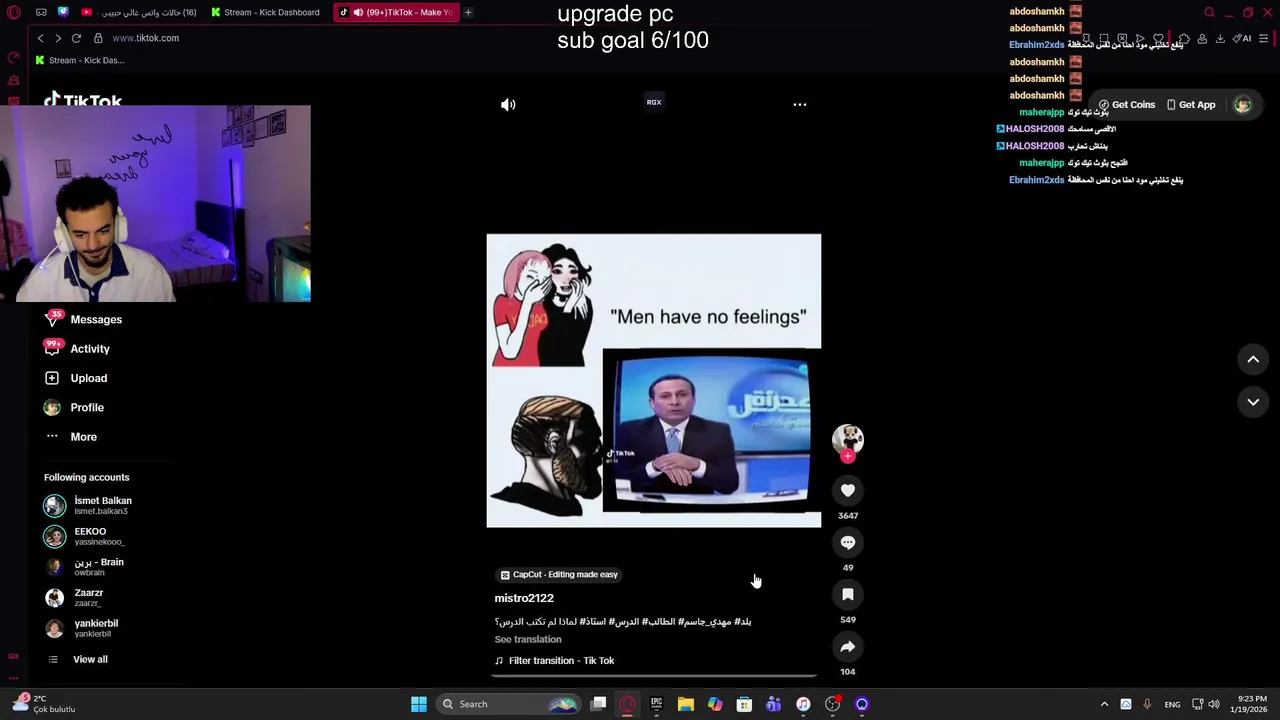The image size is (1280, 720).
Task: Click Get Coins button
Action: (1127, 105)
